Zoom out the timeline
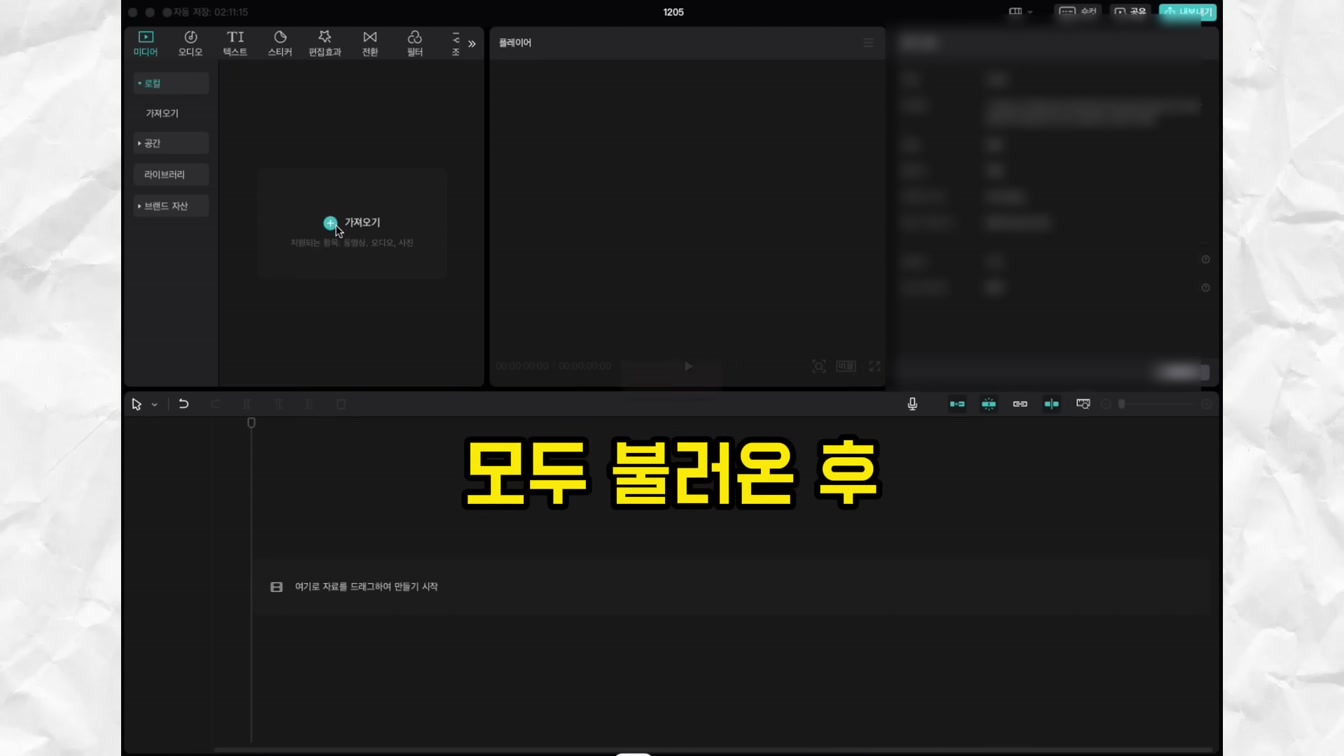This screenshot has height=756, width=1344. click(1106, 404)
